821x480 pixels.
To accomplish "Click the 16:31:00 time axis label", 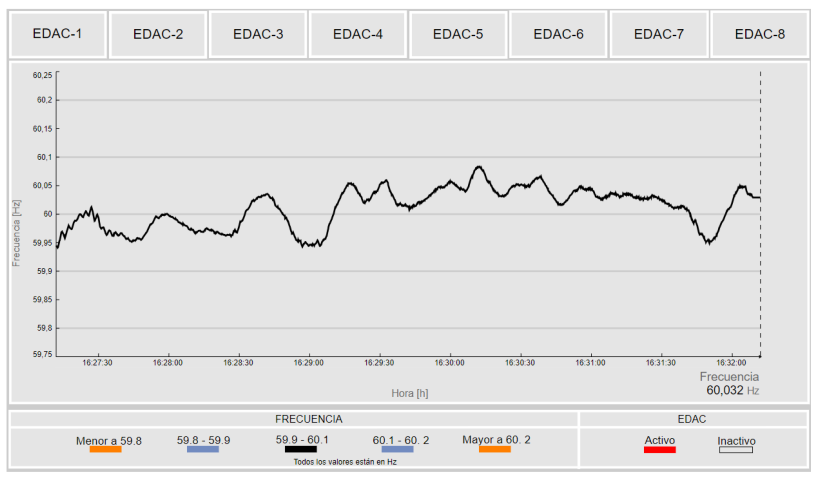I will point(590,363).
